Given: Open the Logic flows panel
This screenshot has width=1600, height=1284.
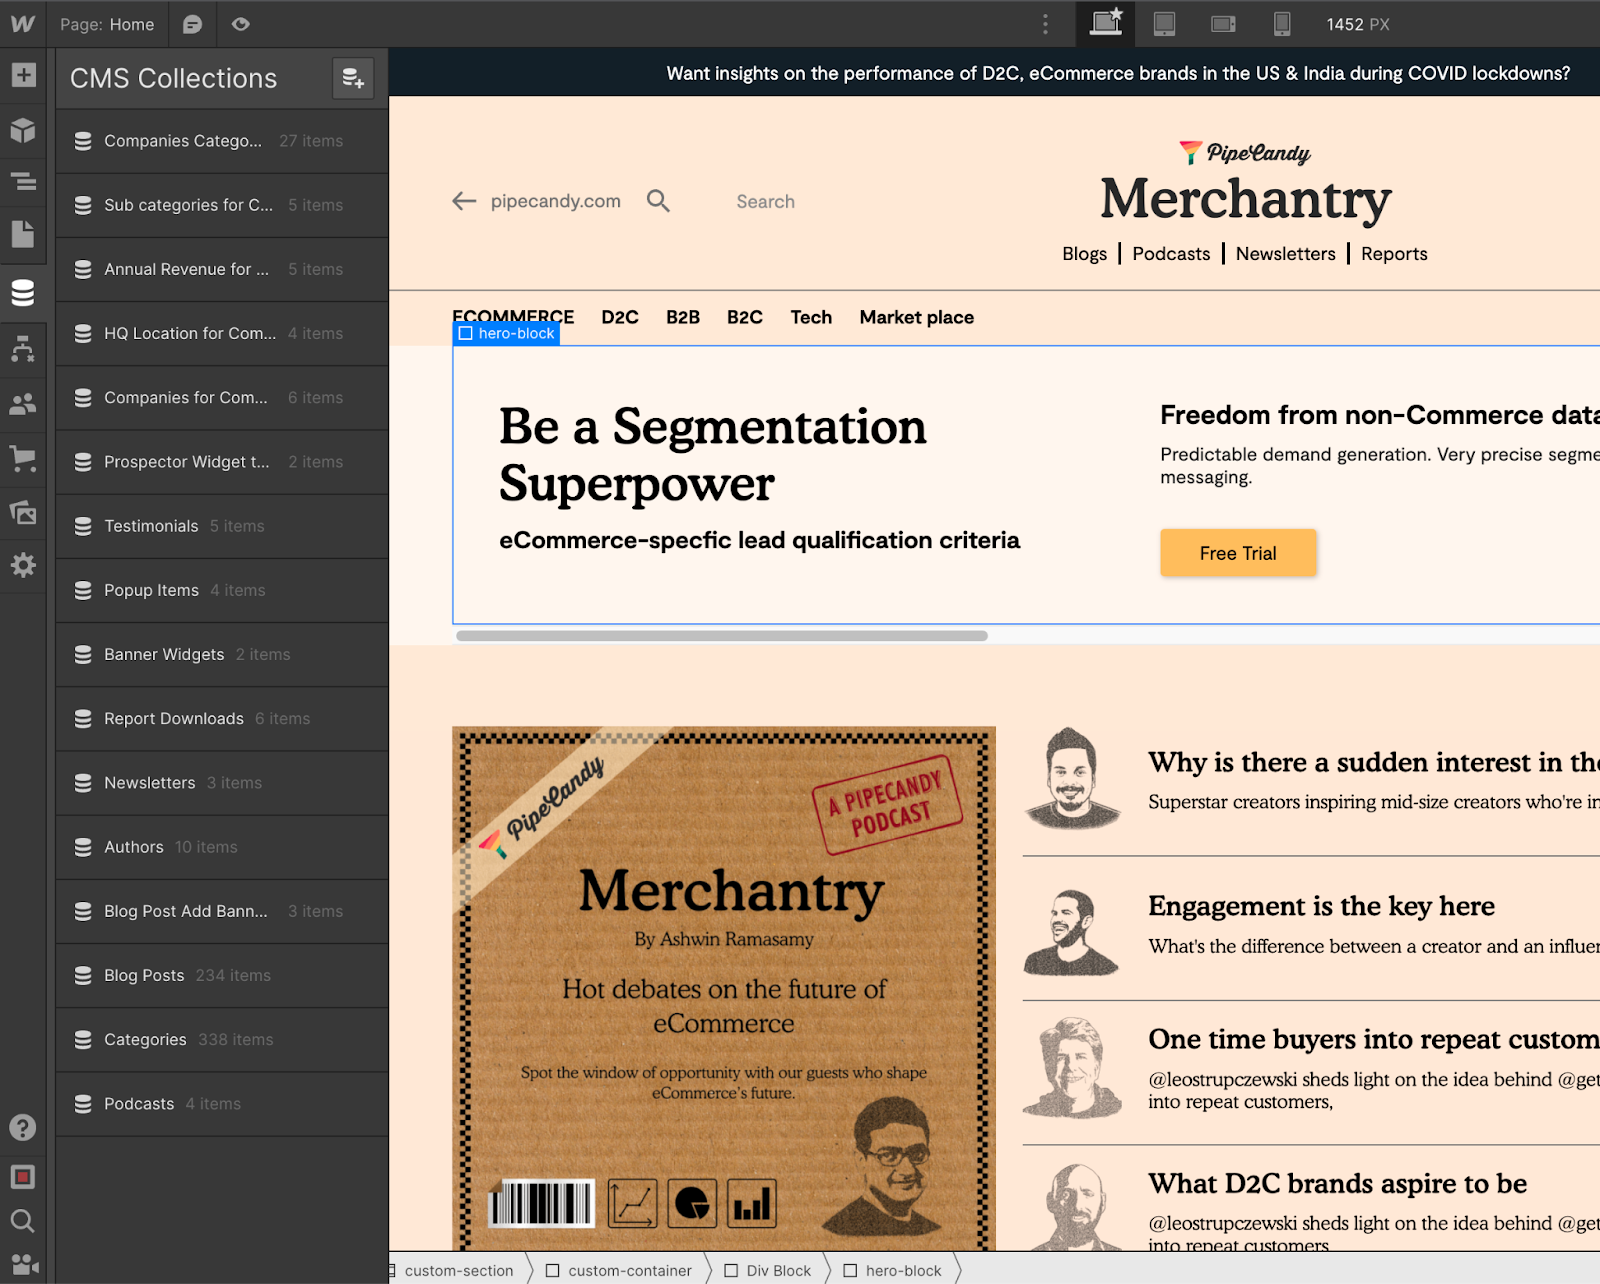Looking at the screenshot, I should 23,348.
